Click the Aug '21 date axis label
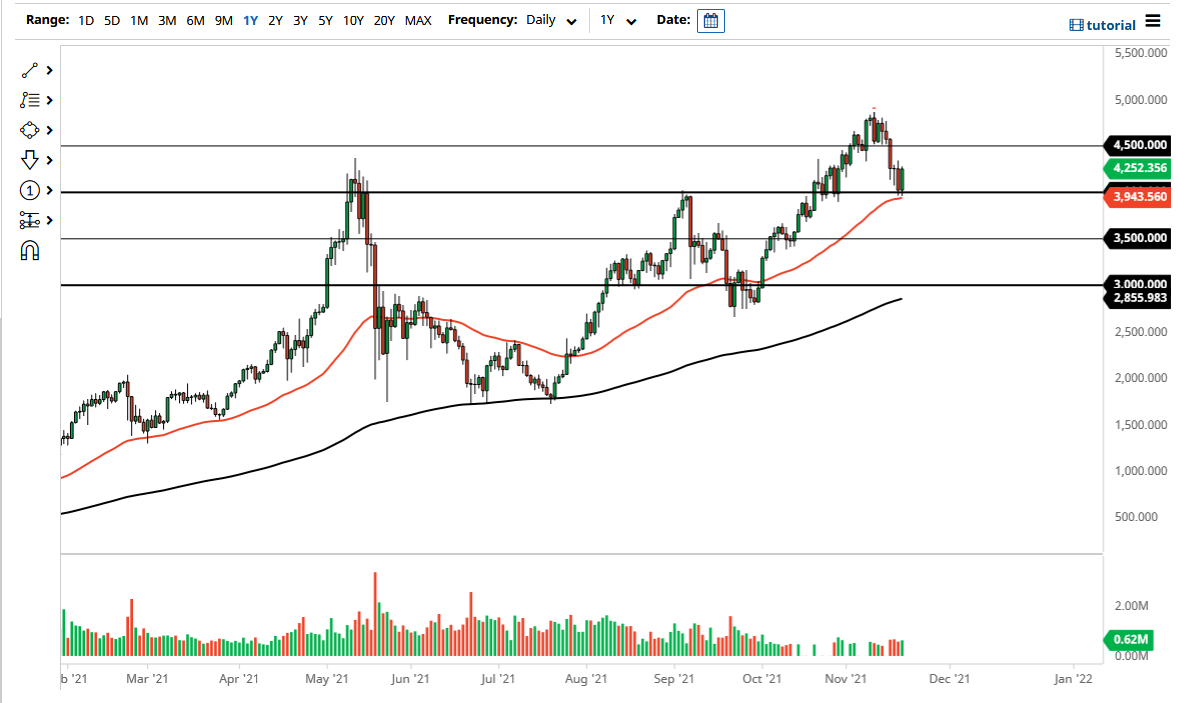Image resolution: width=1178 pixels, height=703 pixels. pos(586,679)
